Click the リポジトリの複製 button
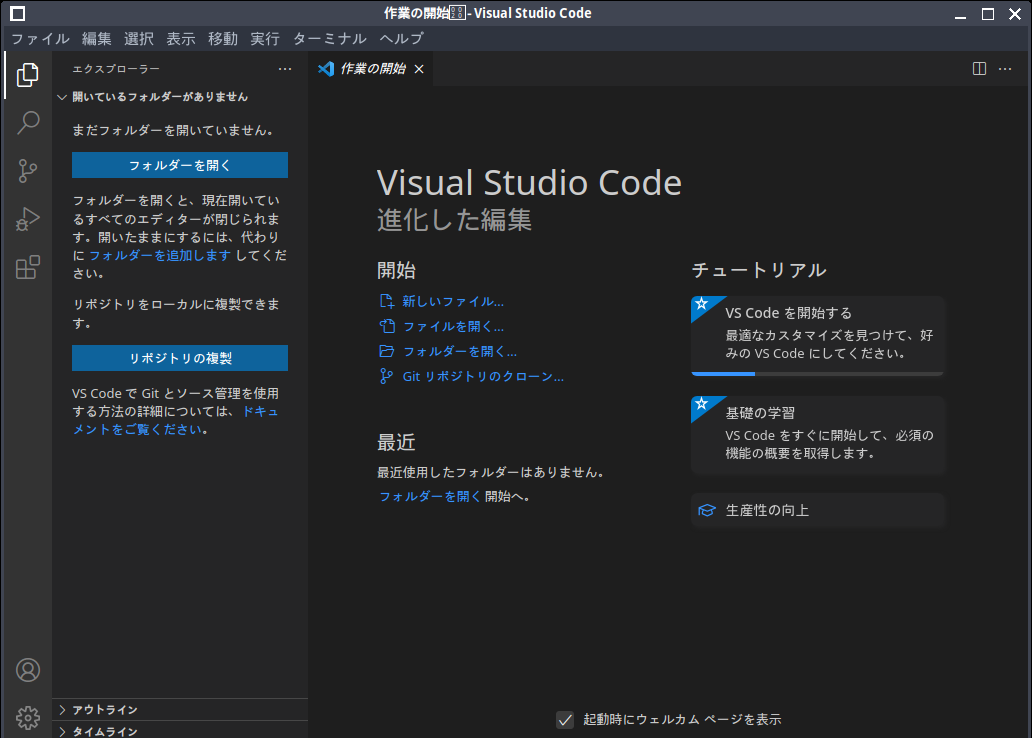 pyautogui.click(x=180, y=358)
